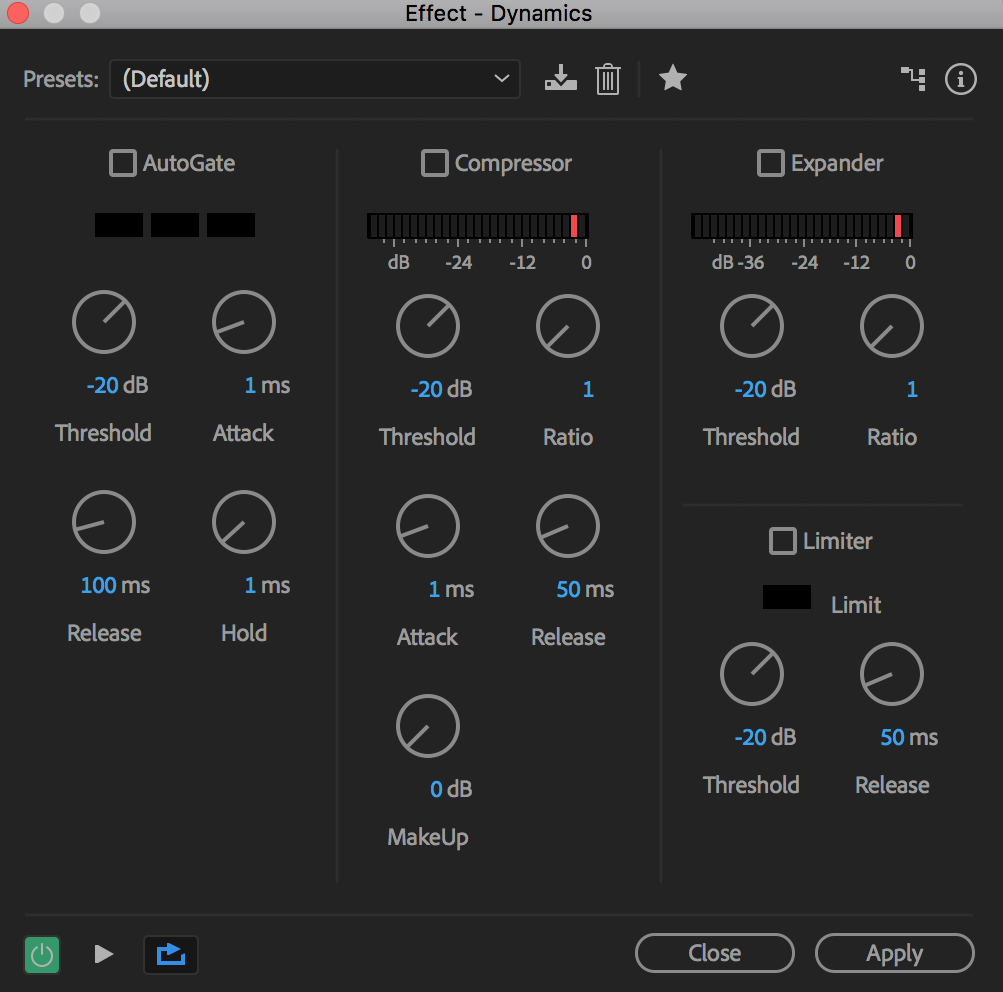Enable the AutoGate section

pos(121,163)
